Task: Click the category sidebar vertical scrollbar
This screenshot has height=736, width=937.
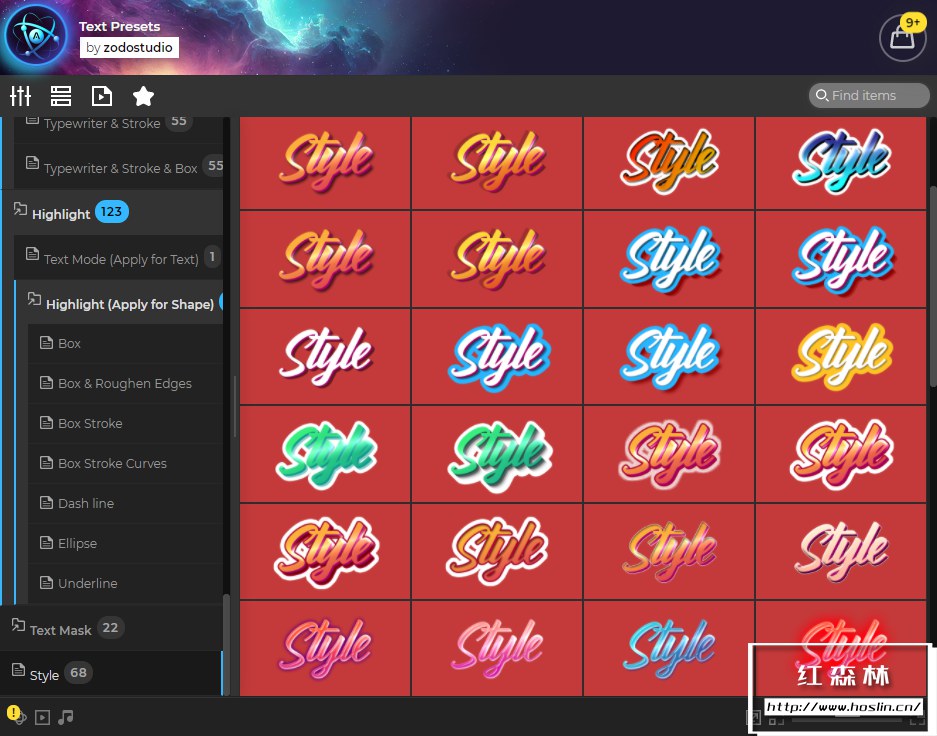Action: click(x=226, y=644)
